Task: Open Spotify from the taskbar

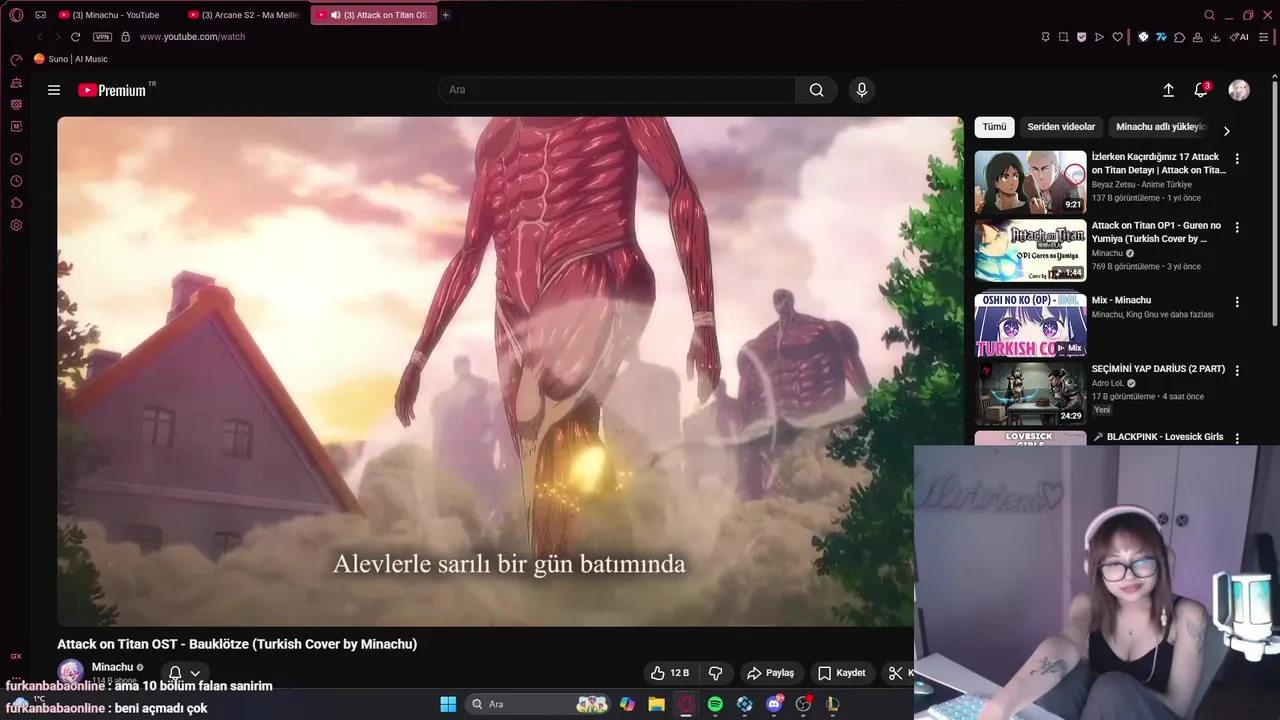Action: [x=715, y=704]
